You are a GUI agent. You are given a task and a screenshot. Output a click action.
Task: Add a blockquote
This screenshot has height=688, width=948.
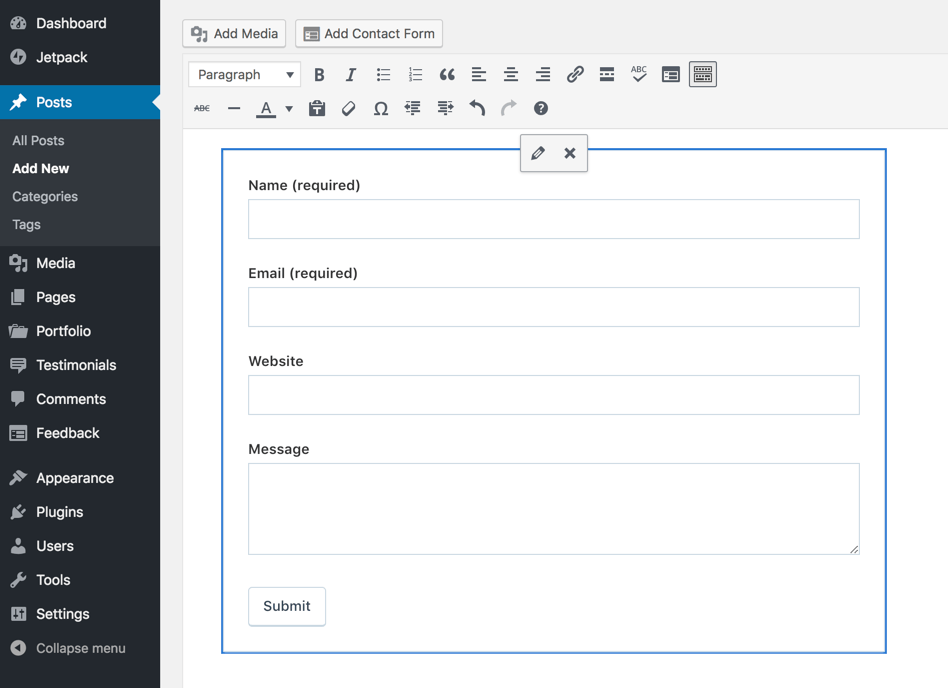[x=447, y=74]
